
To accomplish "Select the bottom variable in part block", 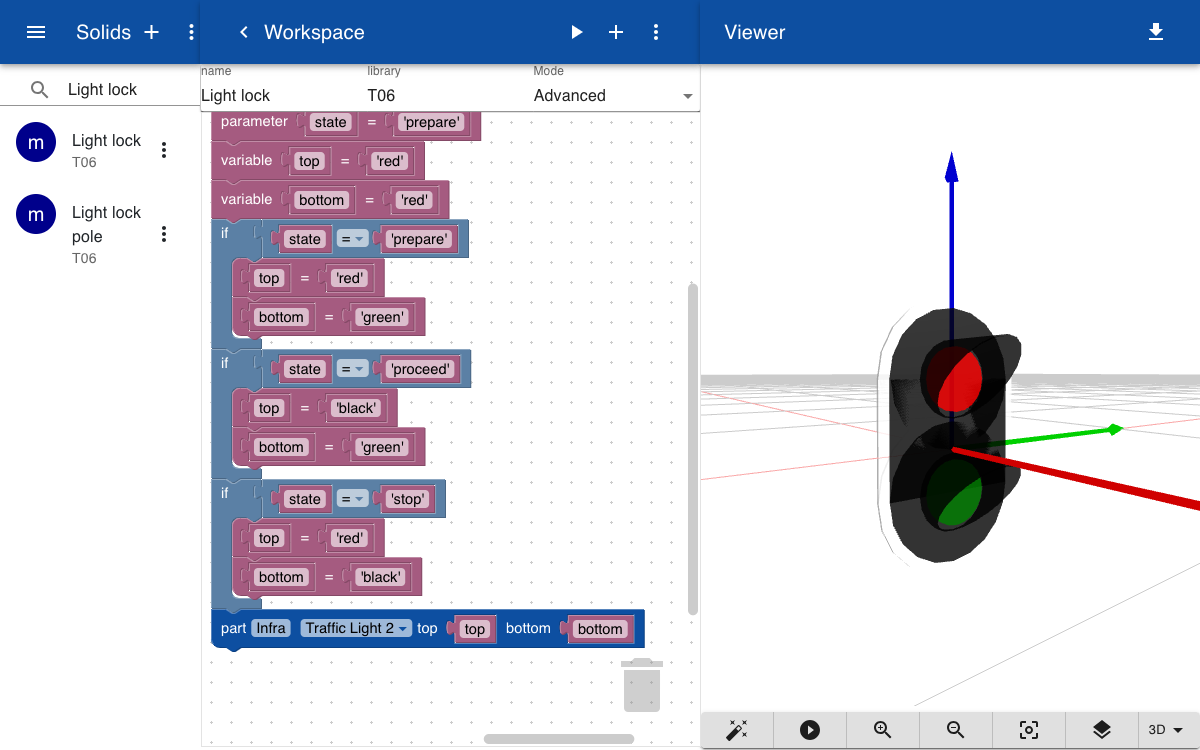I will pyautogui.click(x=600, y=629).
